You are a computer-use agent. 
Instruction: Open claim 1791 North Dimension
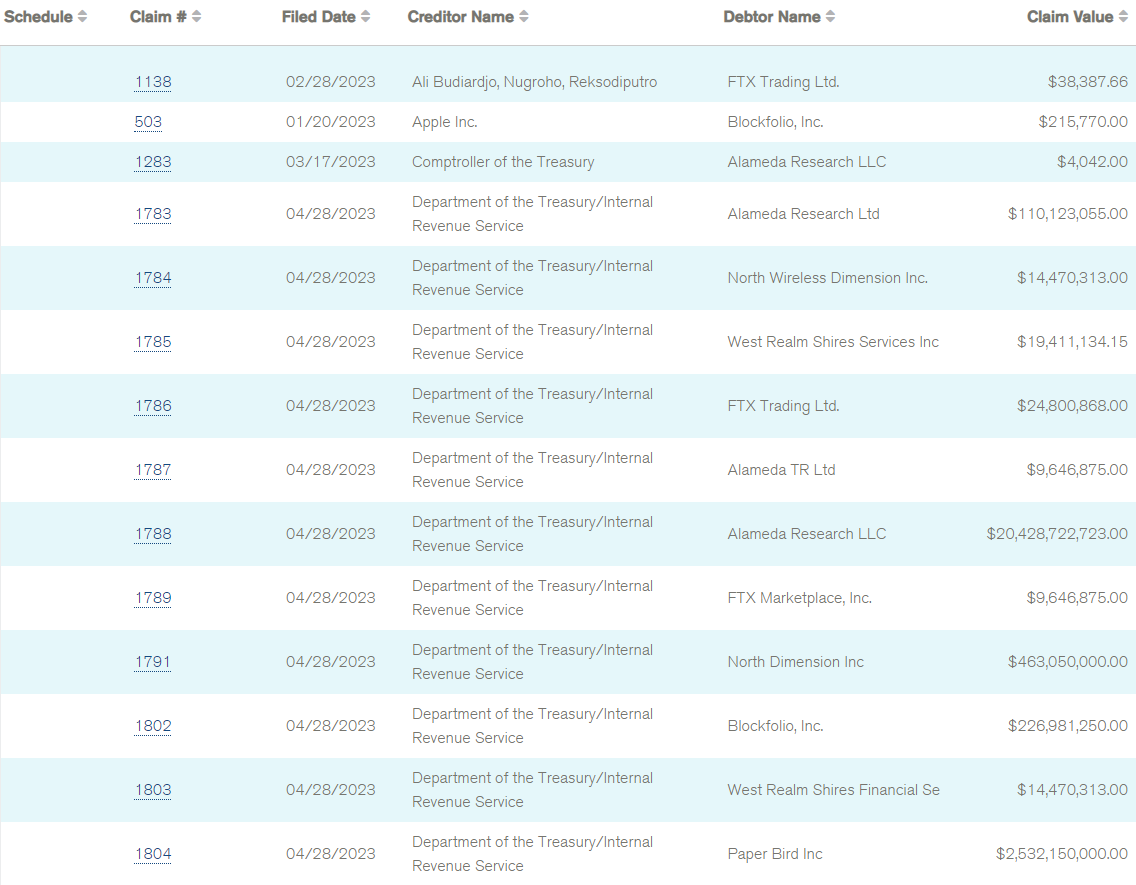(153, 662)
